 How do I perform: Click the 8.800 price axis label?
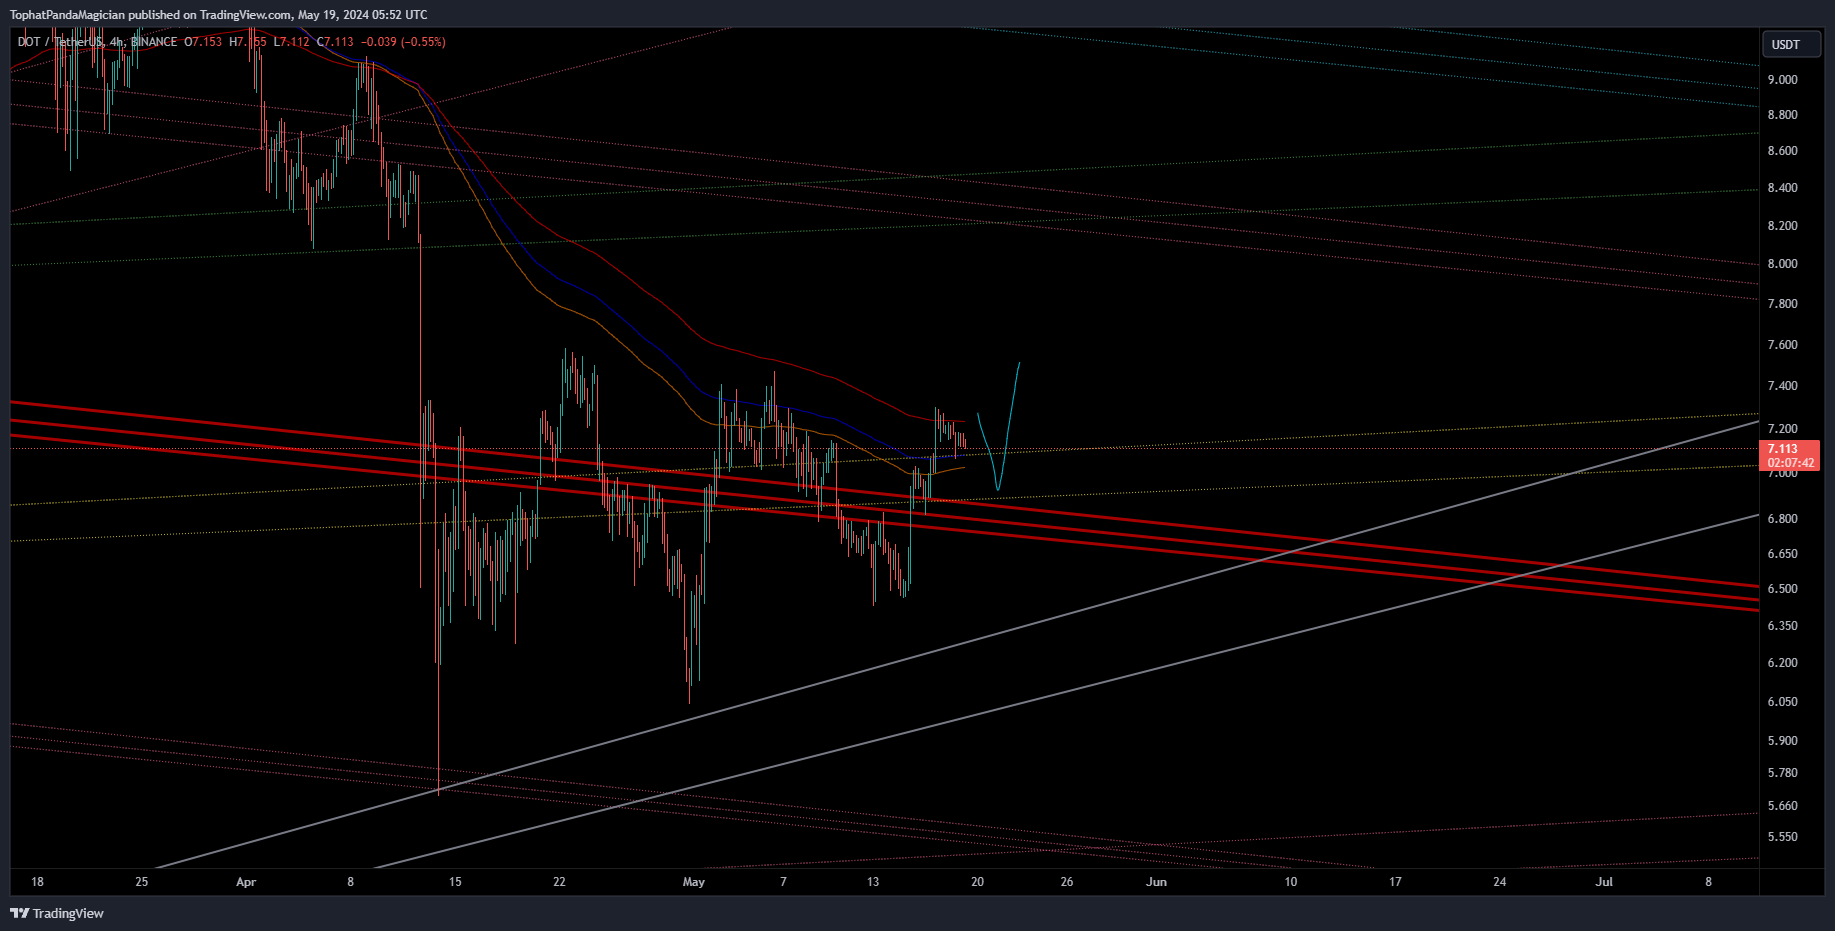(x=1782, y=115)
